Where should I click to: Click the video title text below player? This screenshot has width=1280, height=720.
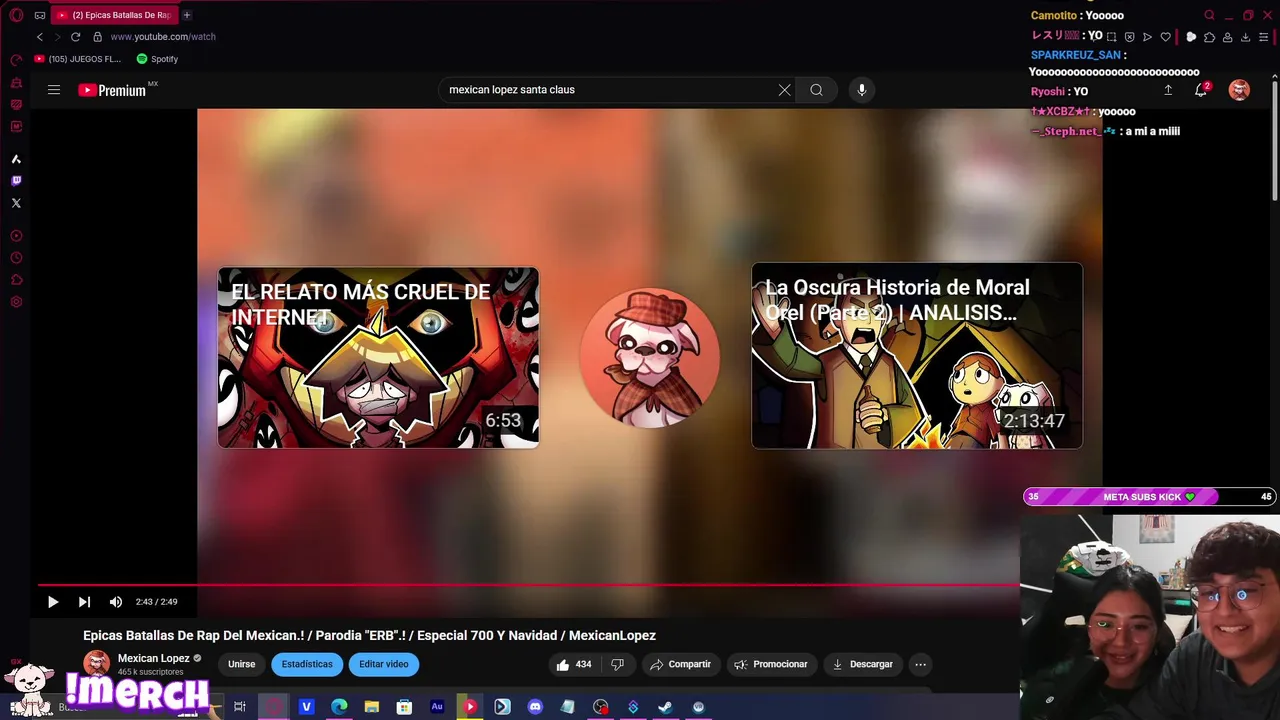tap(369, 636)
